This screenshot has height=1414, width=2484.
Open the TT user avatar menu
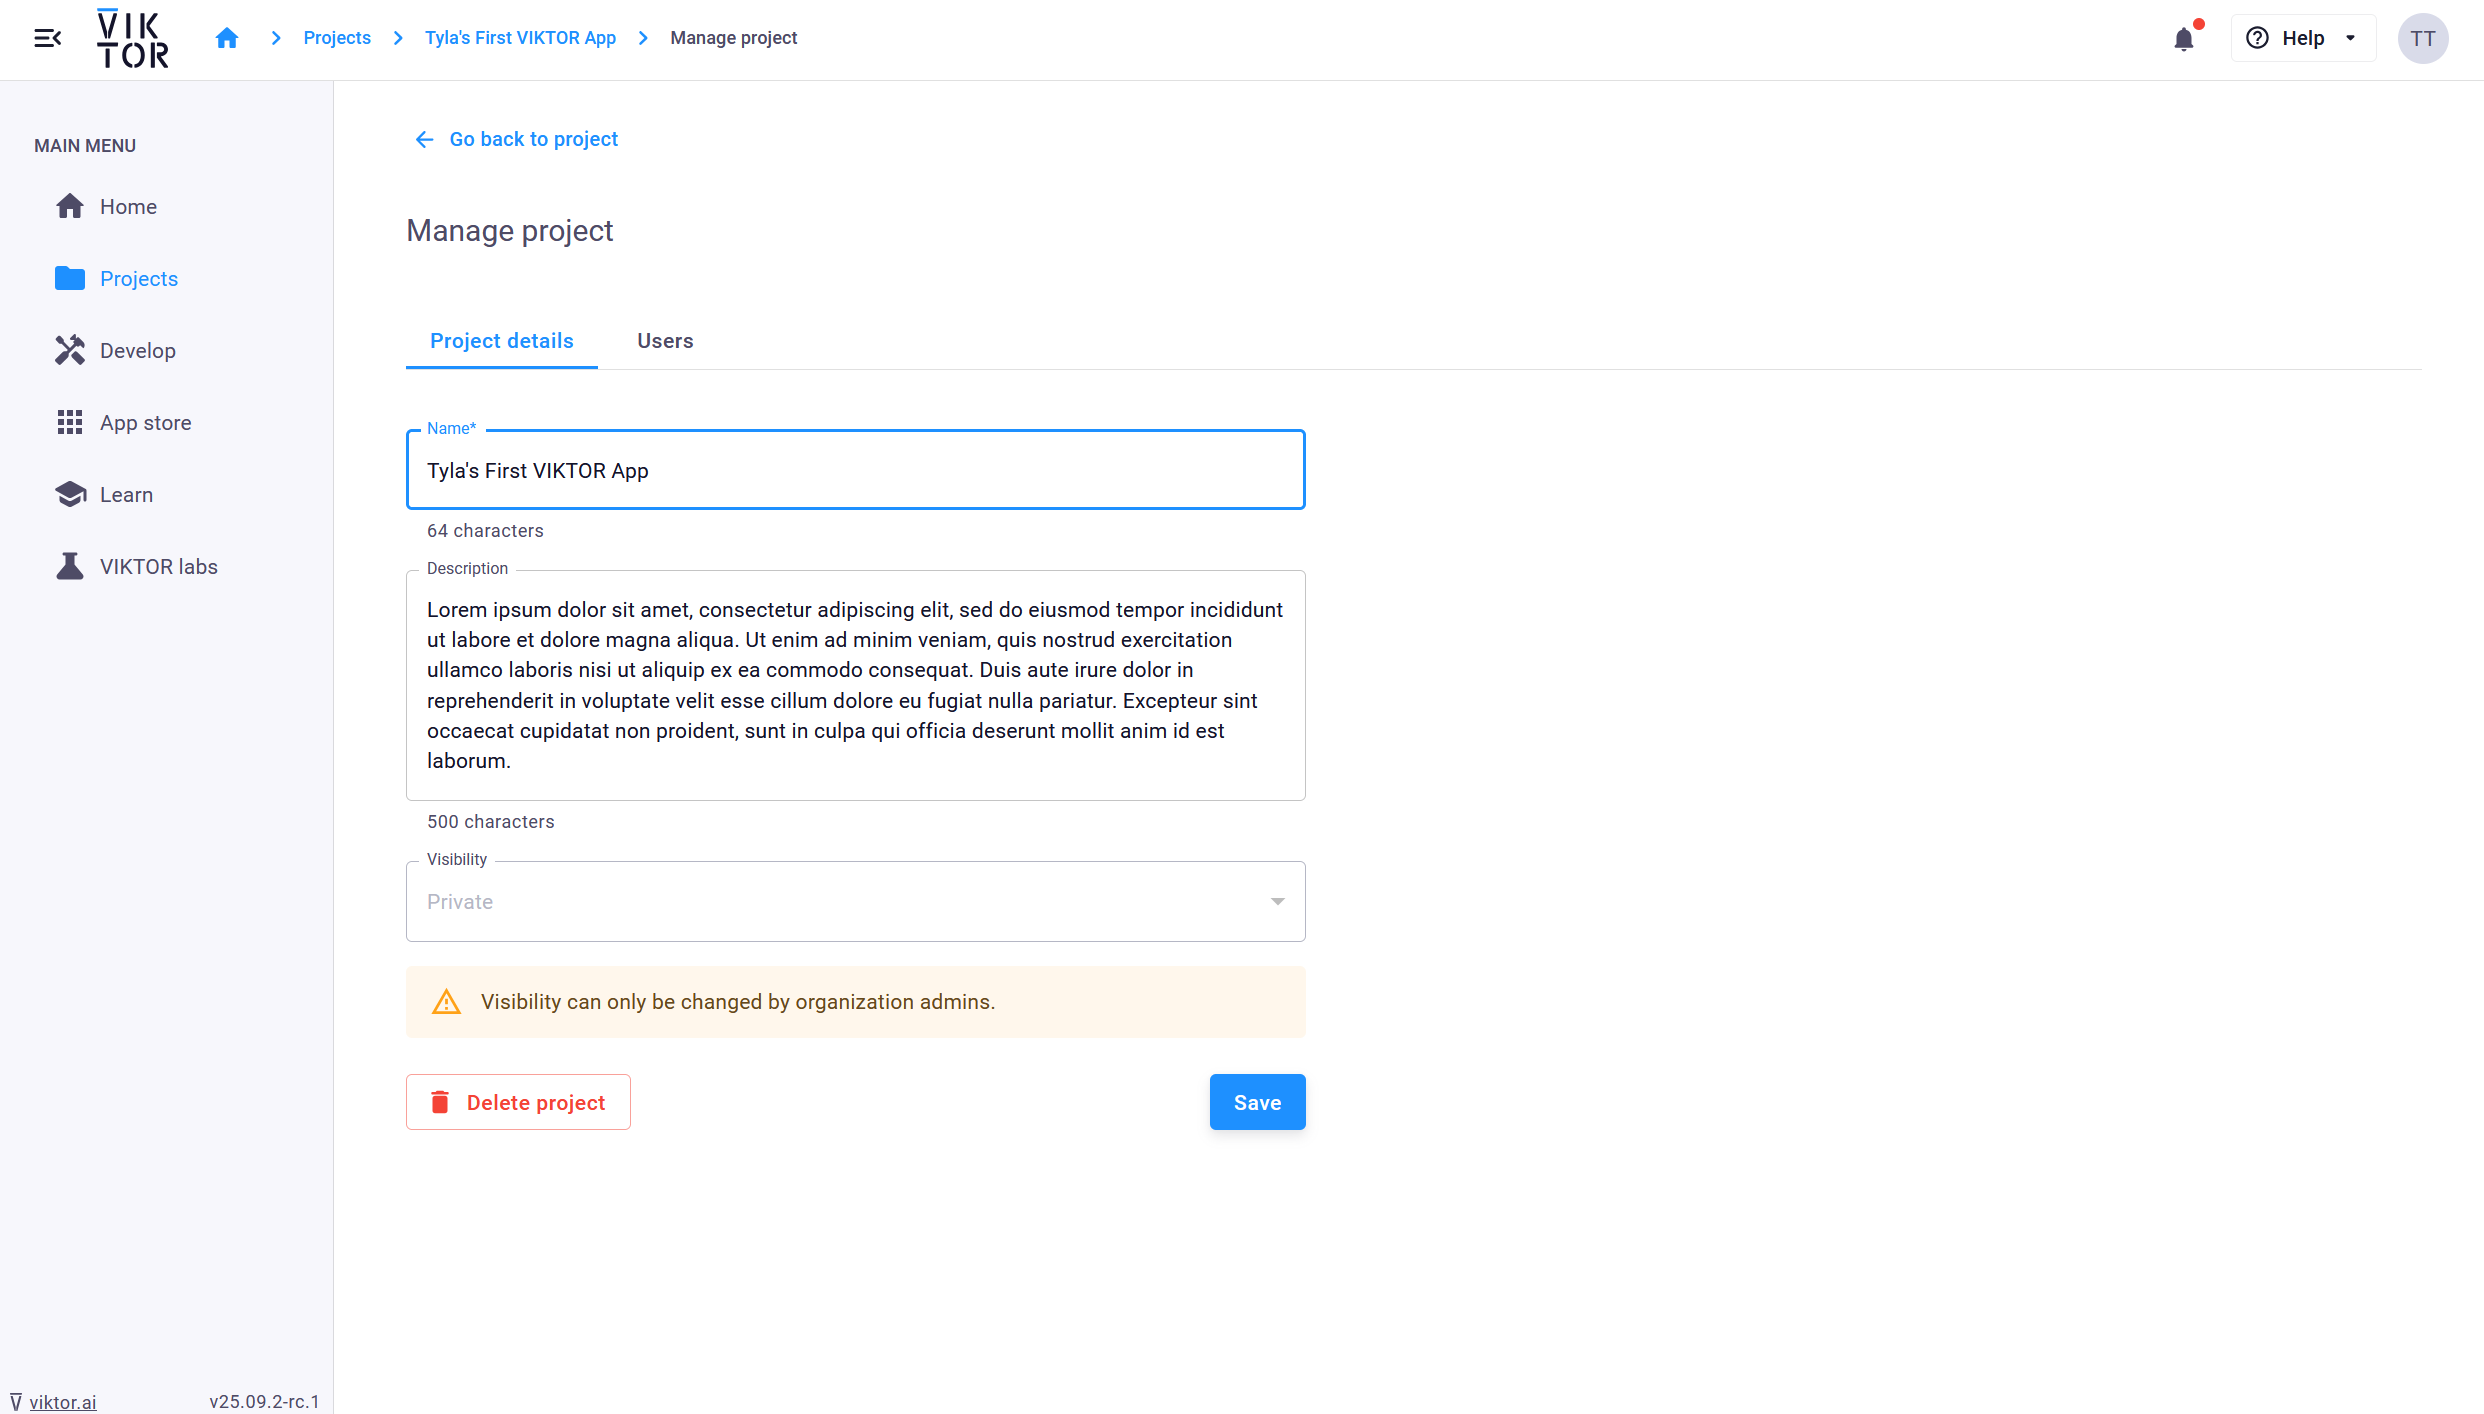pos(2422,39)
